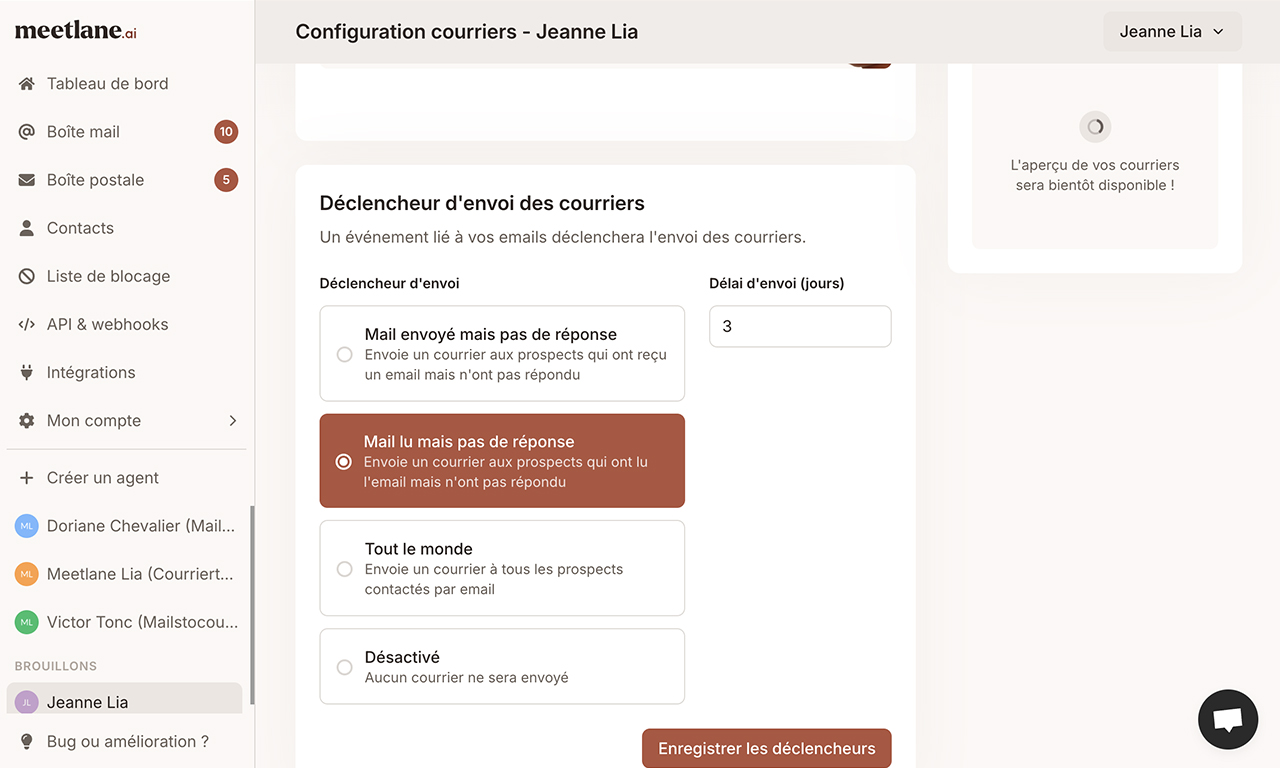1280x768 pixels.
Task: Open the Liste de blocage
Action: click(x=107, y=275)
